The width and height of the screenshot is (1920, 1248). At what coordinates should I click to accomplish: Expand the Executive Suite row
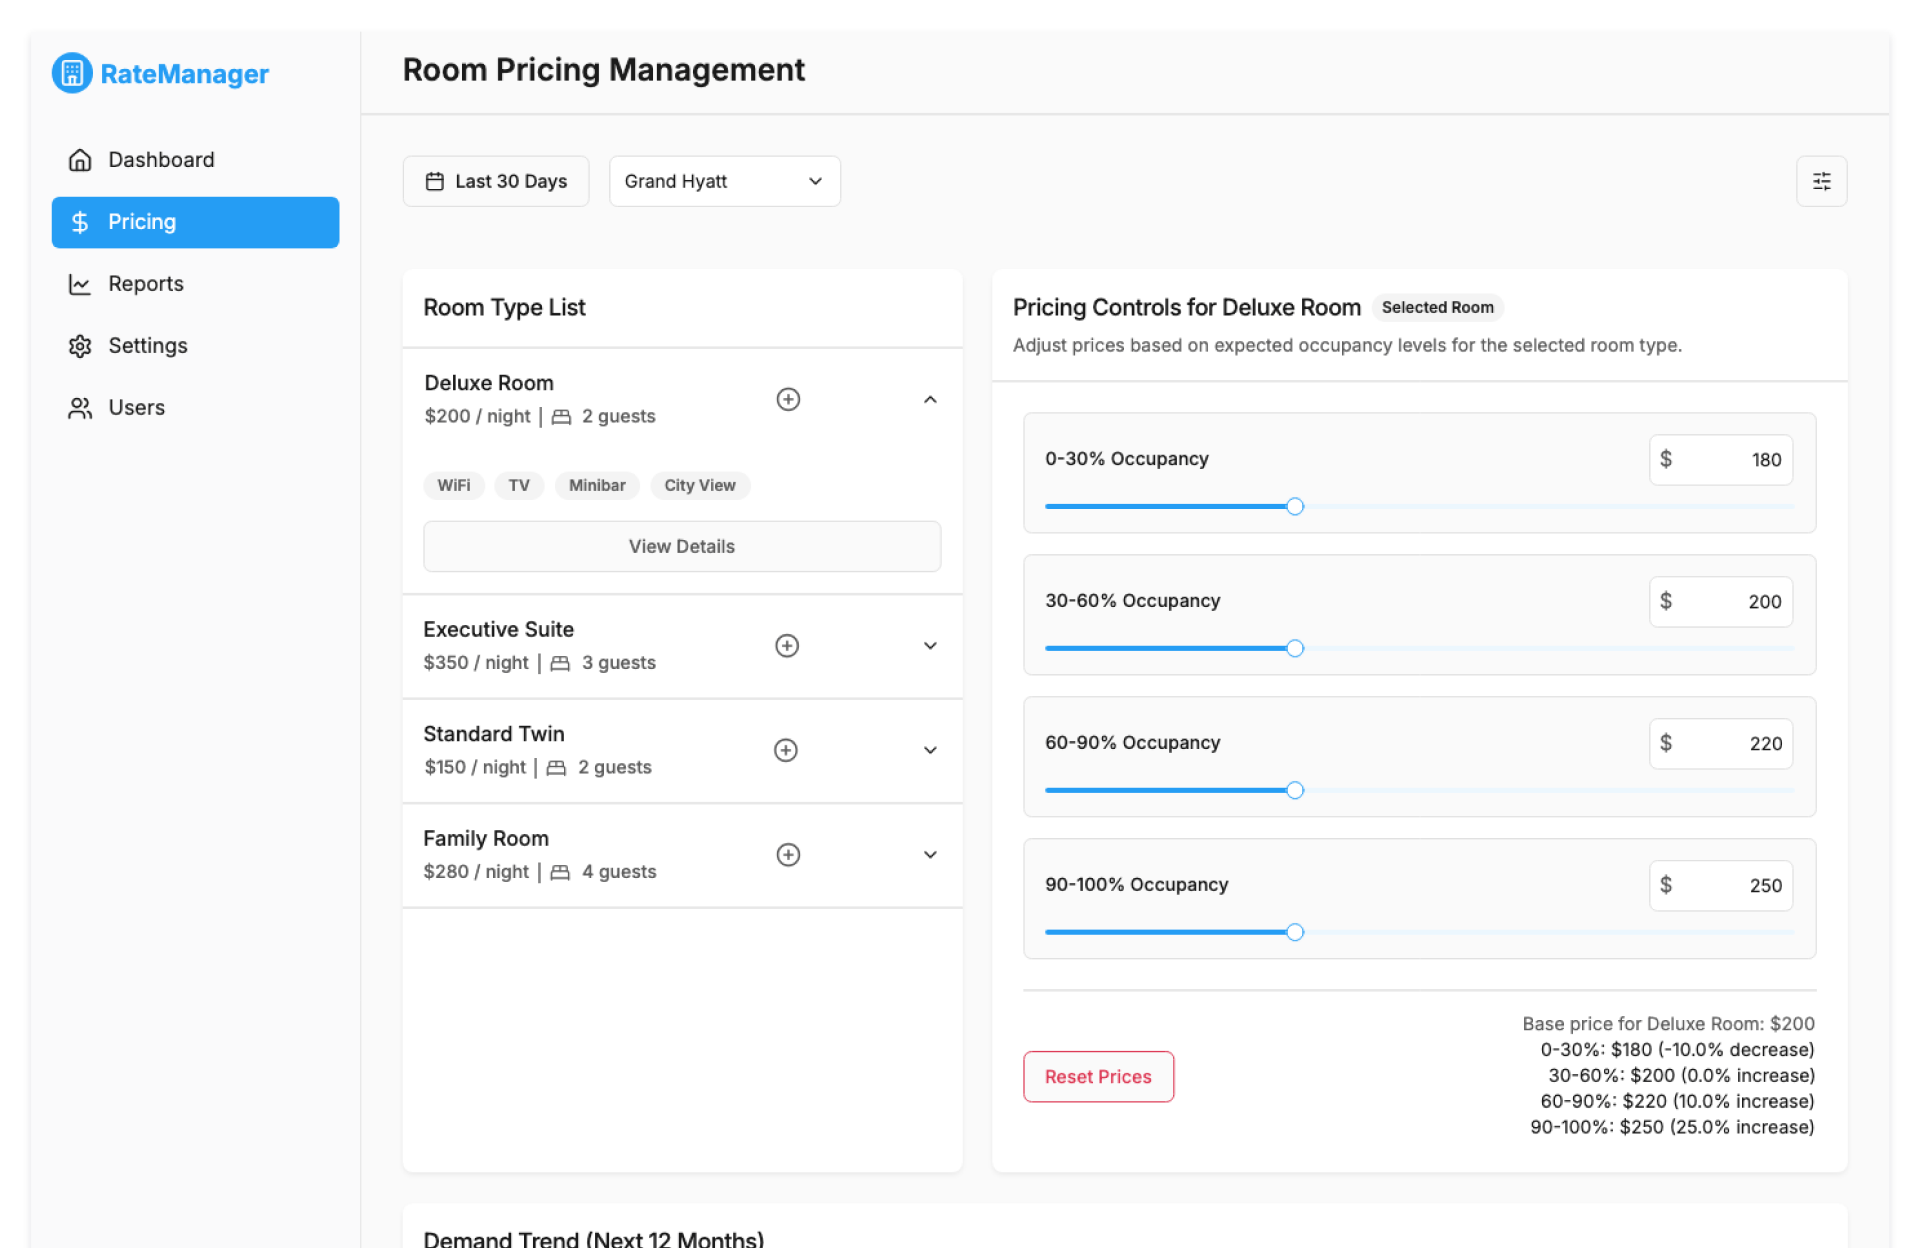(x=930, y=646)
